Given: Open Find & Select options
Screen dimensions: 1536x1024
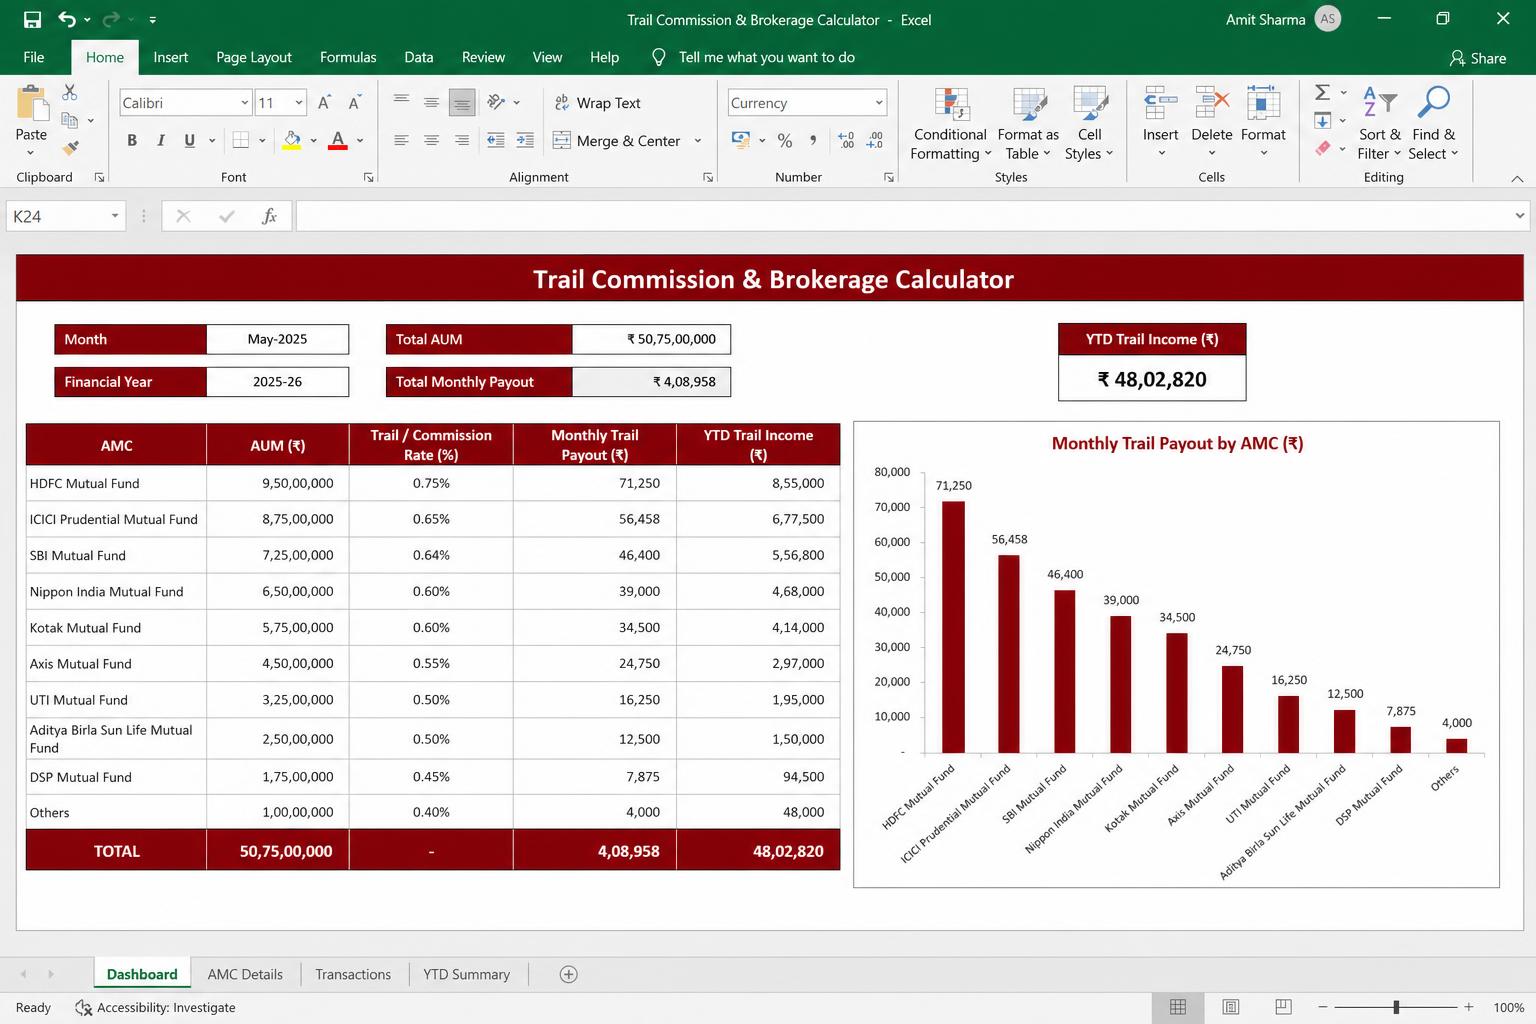Looking at the screenshot, I should (x=1434, y=124).
